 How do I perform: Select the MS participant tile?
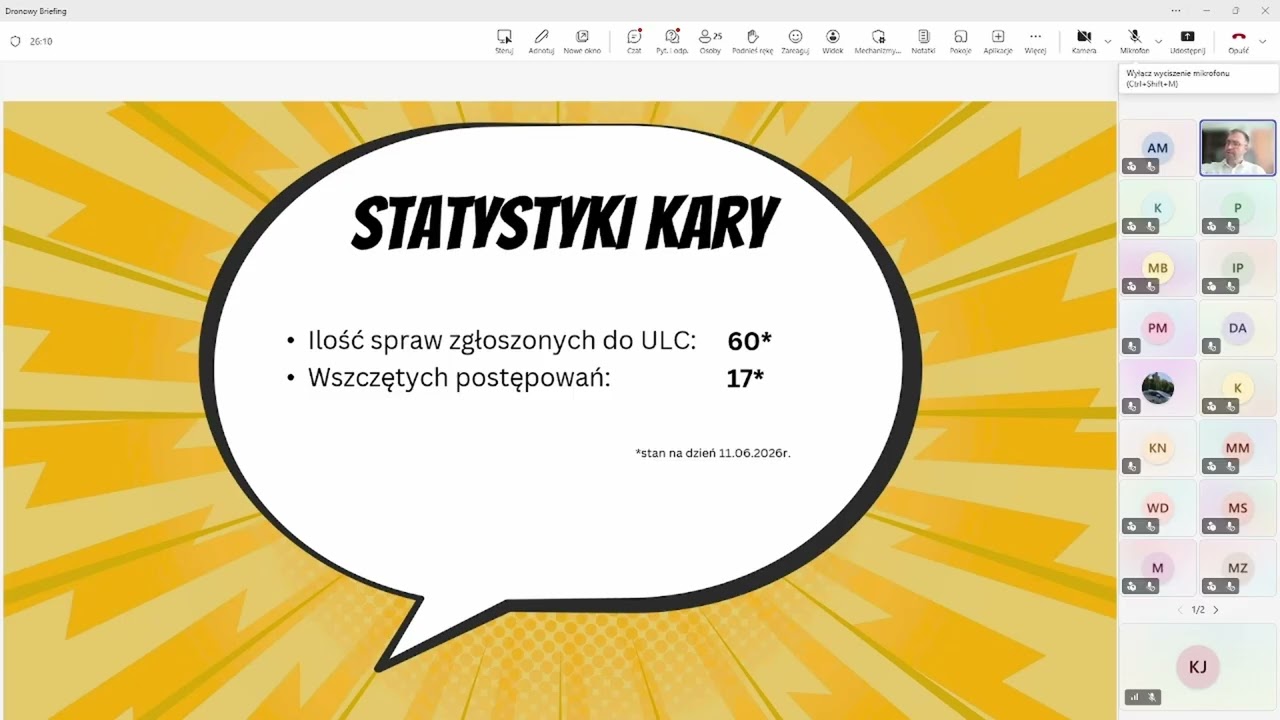coord(1238,508)
